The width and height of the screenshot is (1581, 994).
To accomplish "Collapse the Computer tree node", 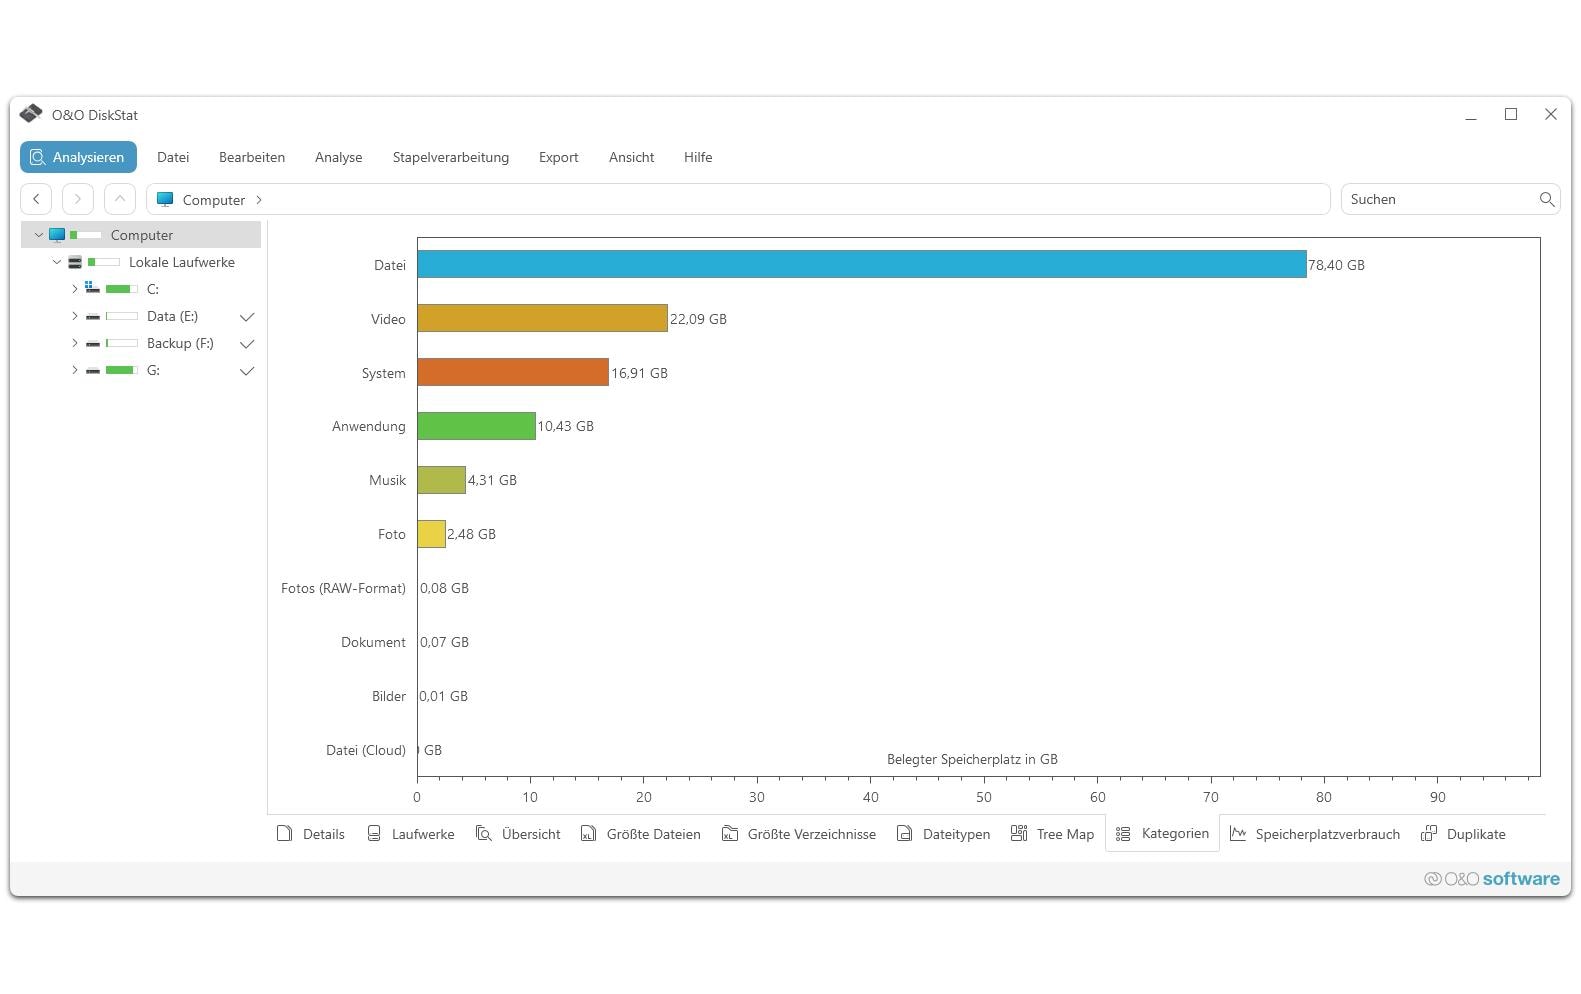I will (x=39, y=235).
